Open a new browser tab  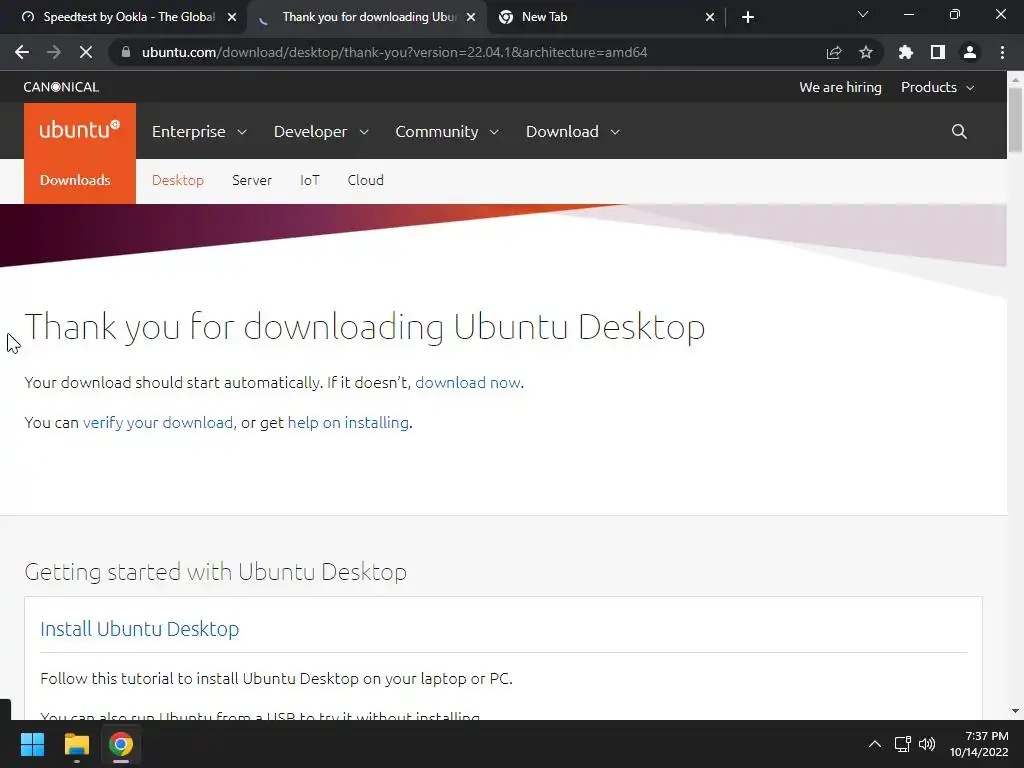tap(748, 17)
